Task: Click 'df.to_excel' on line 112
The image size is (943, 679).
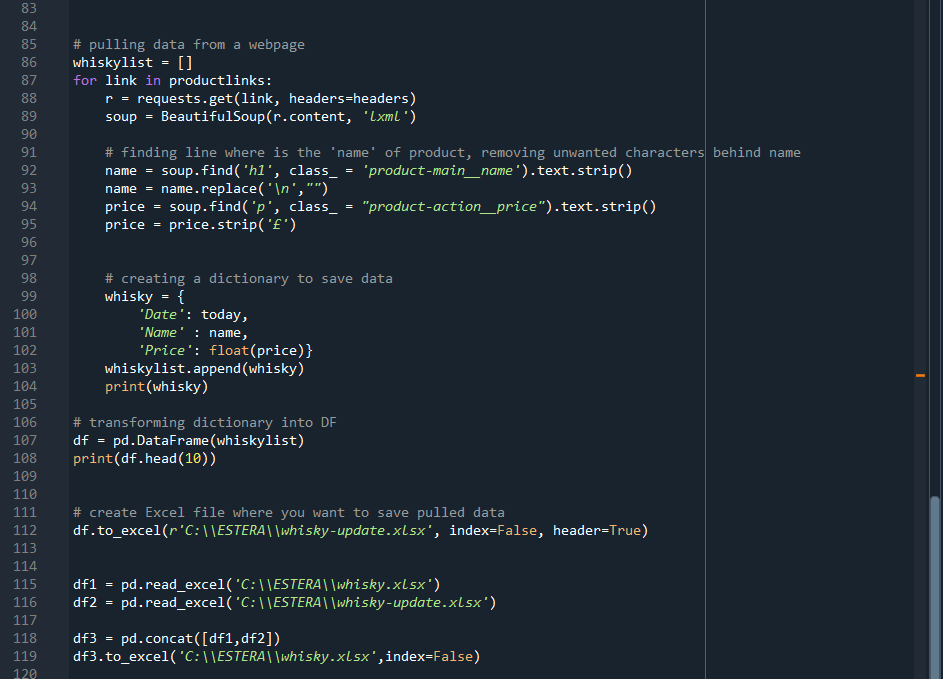Action: 117,530
